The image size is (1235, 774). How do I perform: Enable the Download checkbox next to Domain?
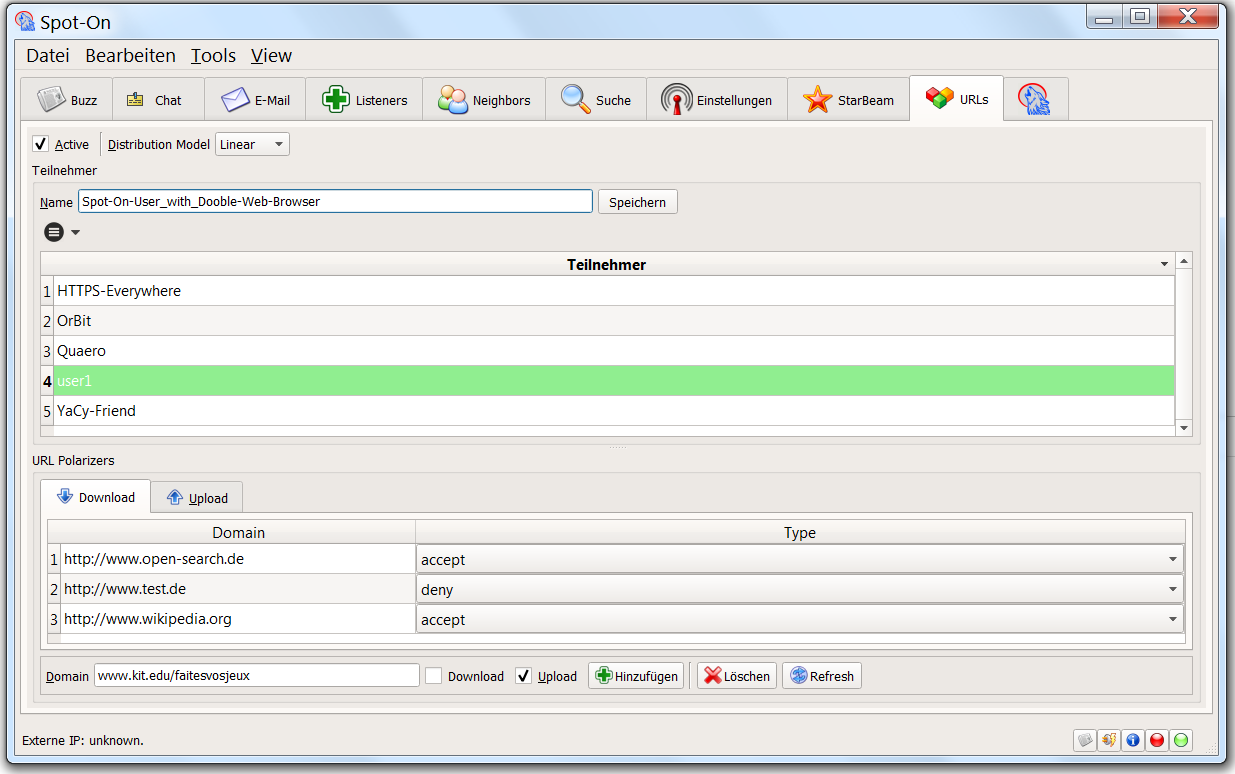click(x=434, y=676)
